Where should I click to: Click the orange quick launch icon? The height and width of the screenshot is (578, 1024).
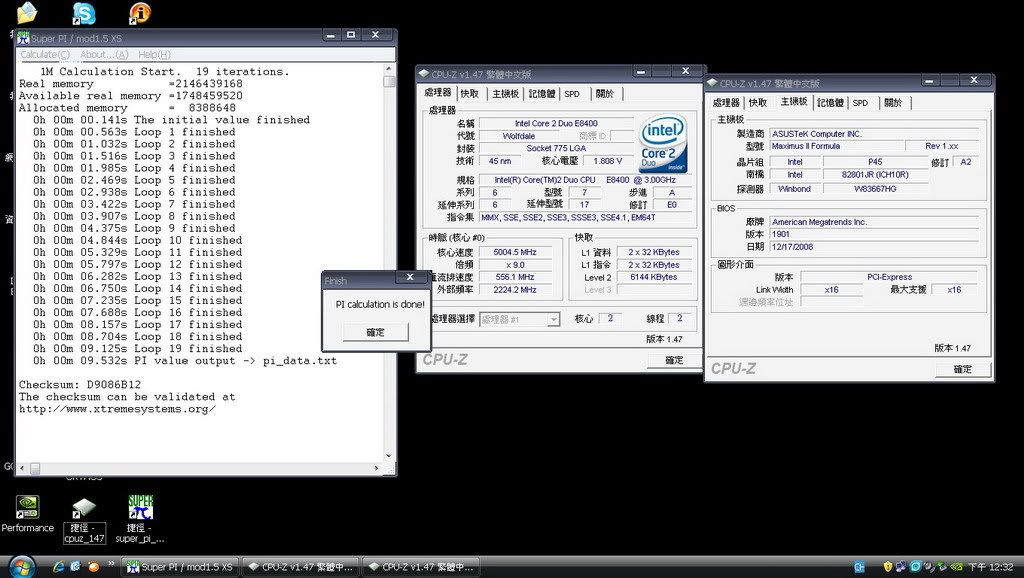[93, 567]
